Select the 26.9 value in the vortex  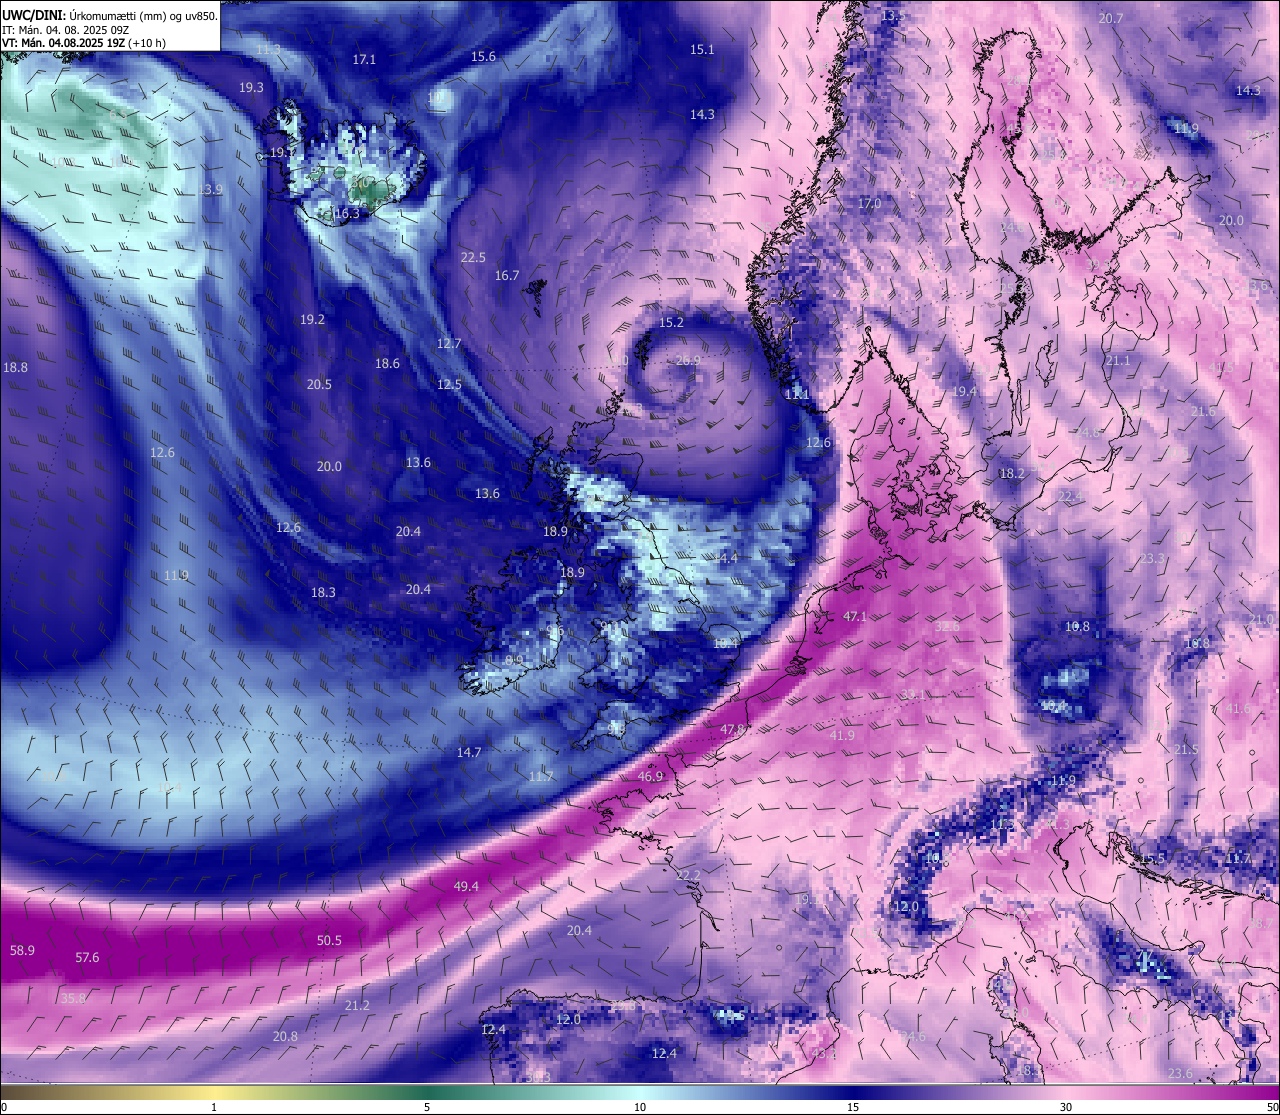688,361
